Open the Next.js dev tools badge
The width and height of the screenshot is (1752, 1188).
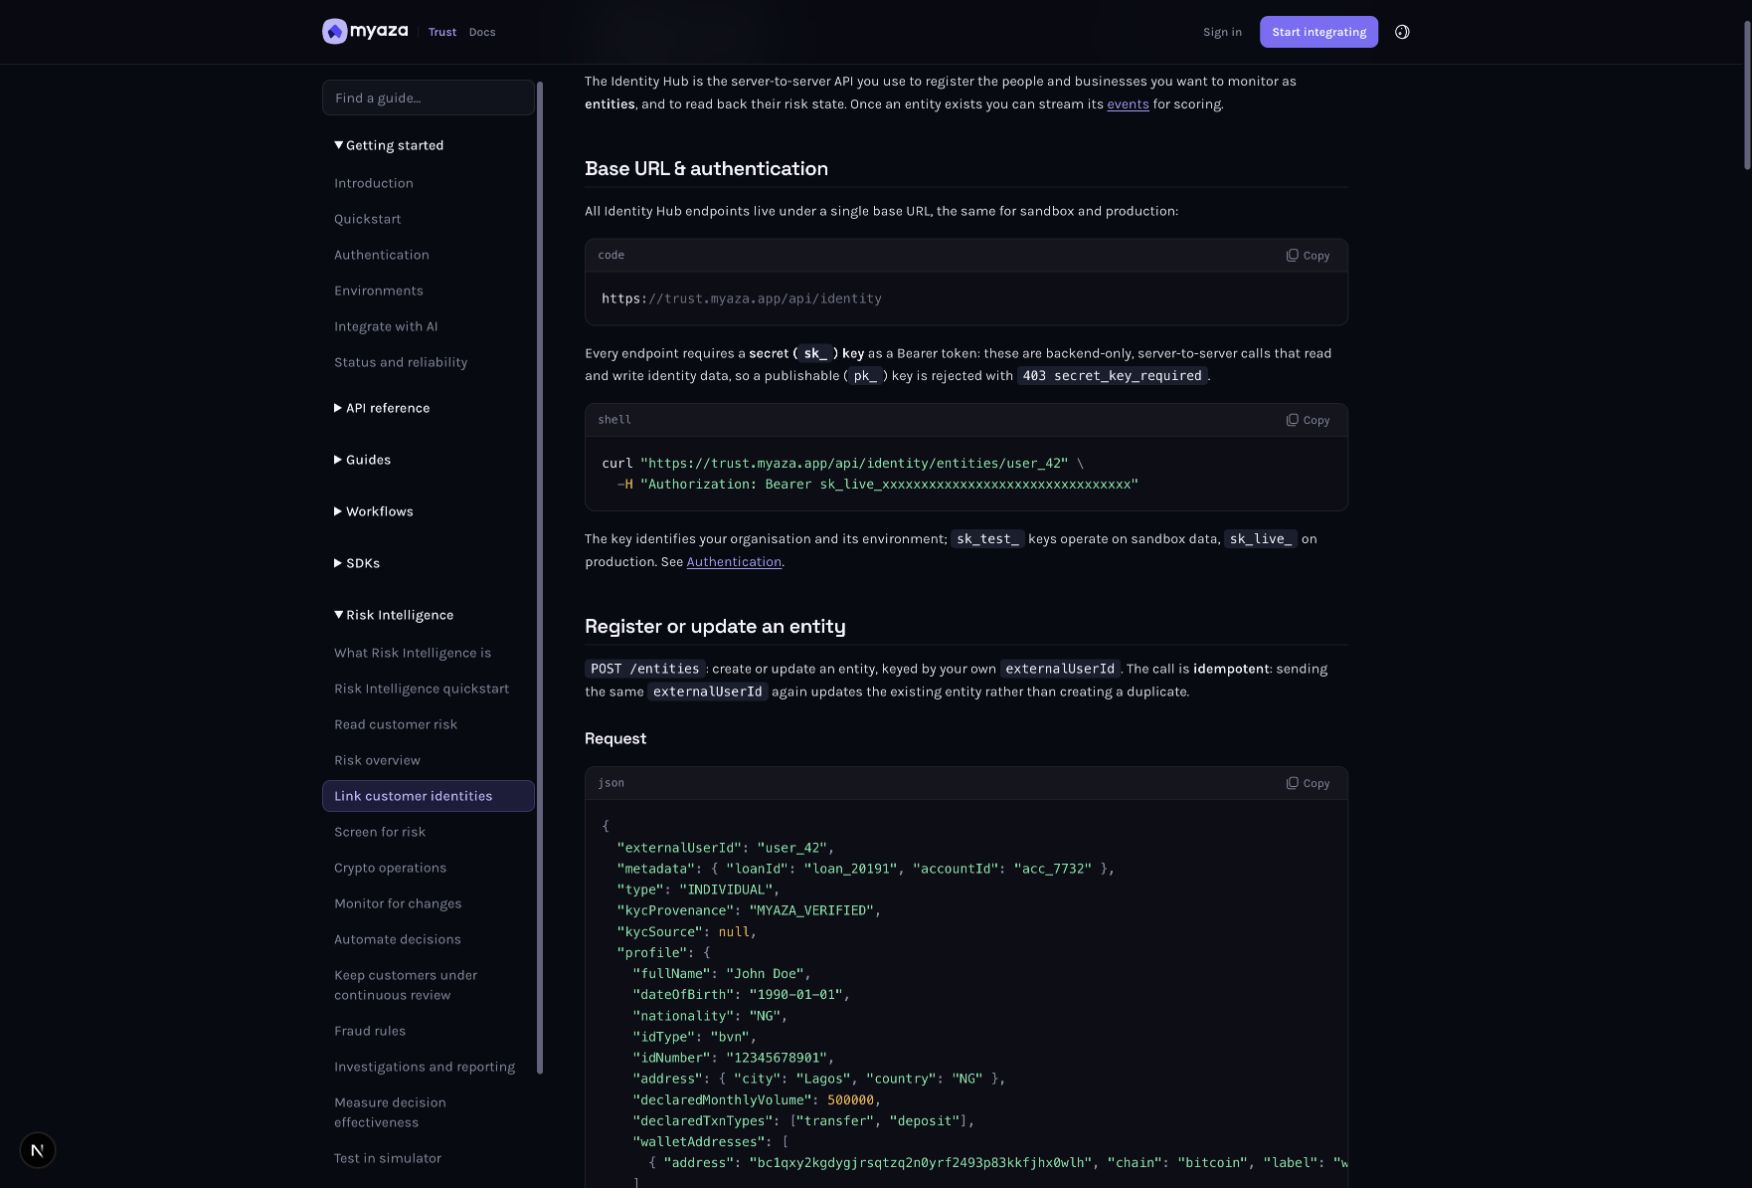pyautogui.click(x=37, y=1150)
